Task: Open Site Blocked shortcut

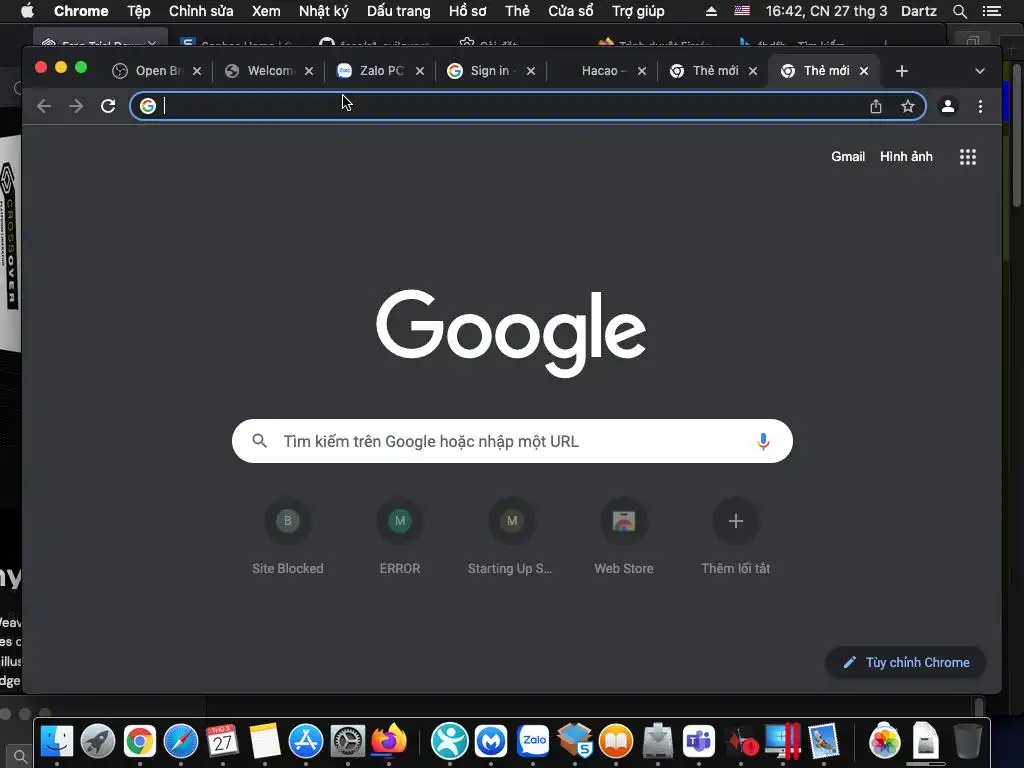Action: pyautogui.click(x=288, y=537)
